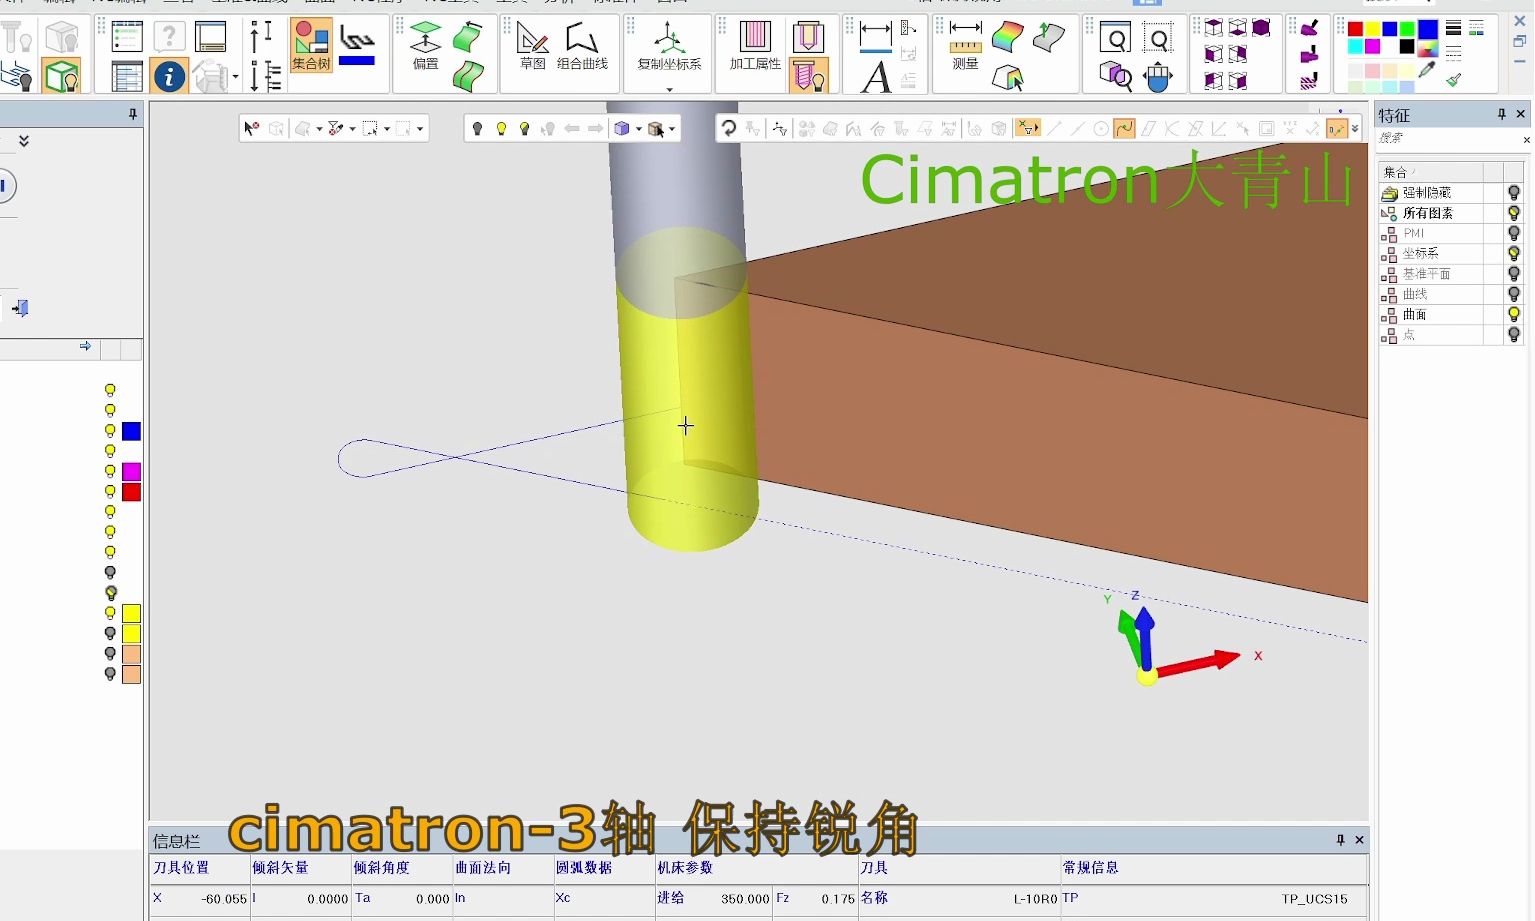This screenshot has width=1535, height=921.
Task: Expand viewport toolbar overflow chevron
Action: pyautogui.click(x=1355, y=129)
